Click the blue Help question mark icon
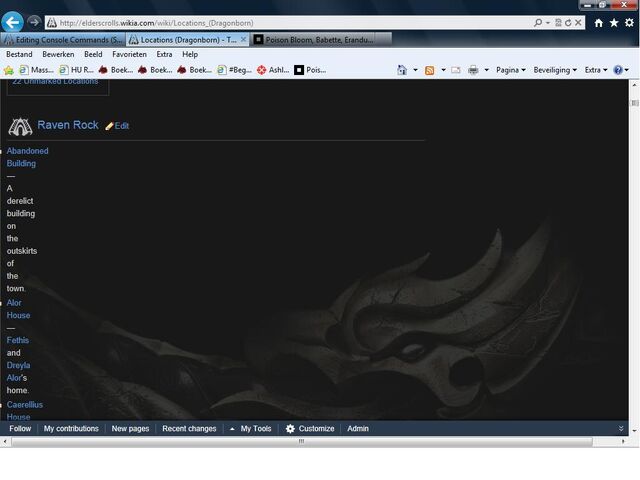Image resolution: width=640 pixels, height=480 pixels. click(x=618, y=70)
